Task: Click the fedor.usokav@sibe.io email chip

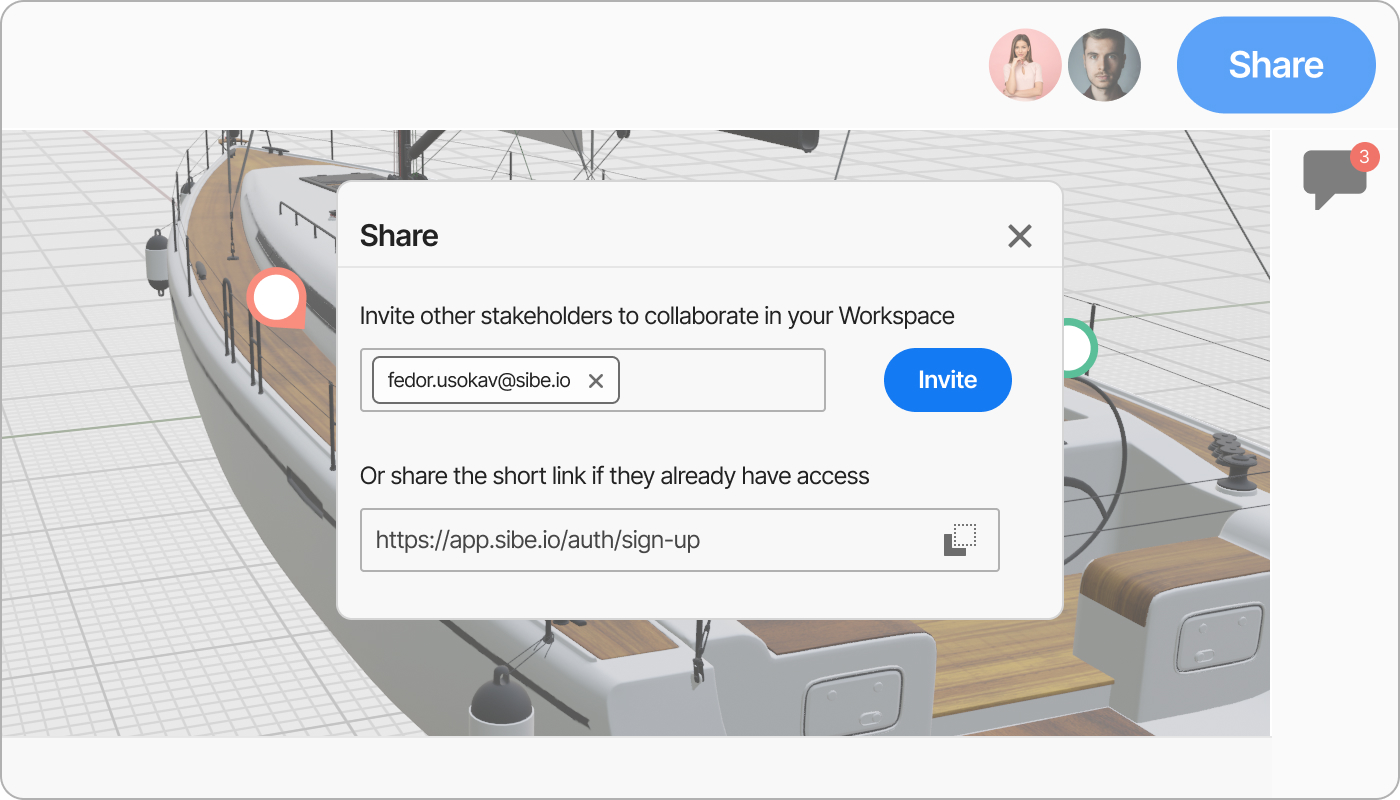Action: [480, 380]
